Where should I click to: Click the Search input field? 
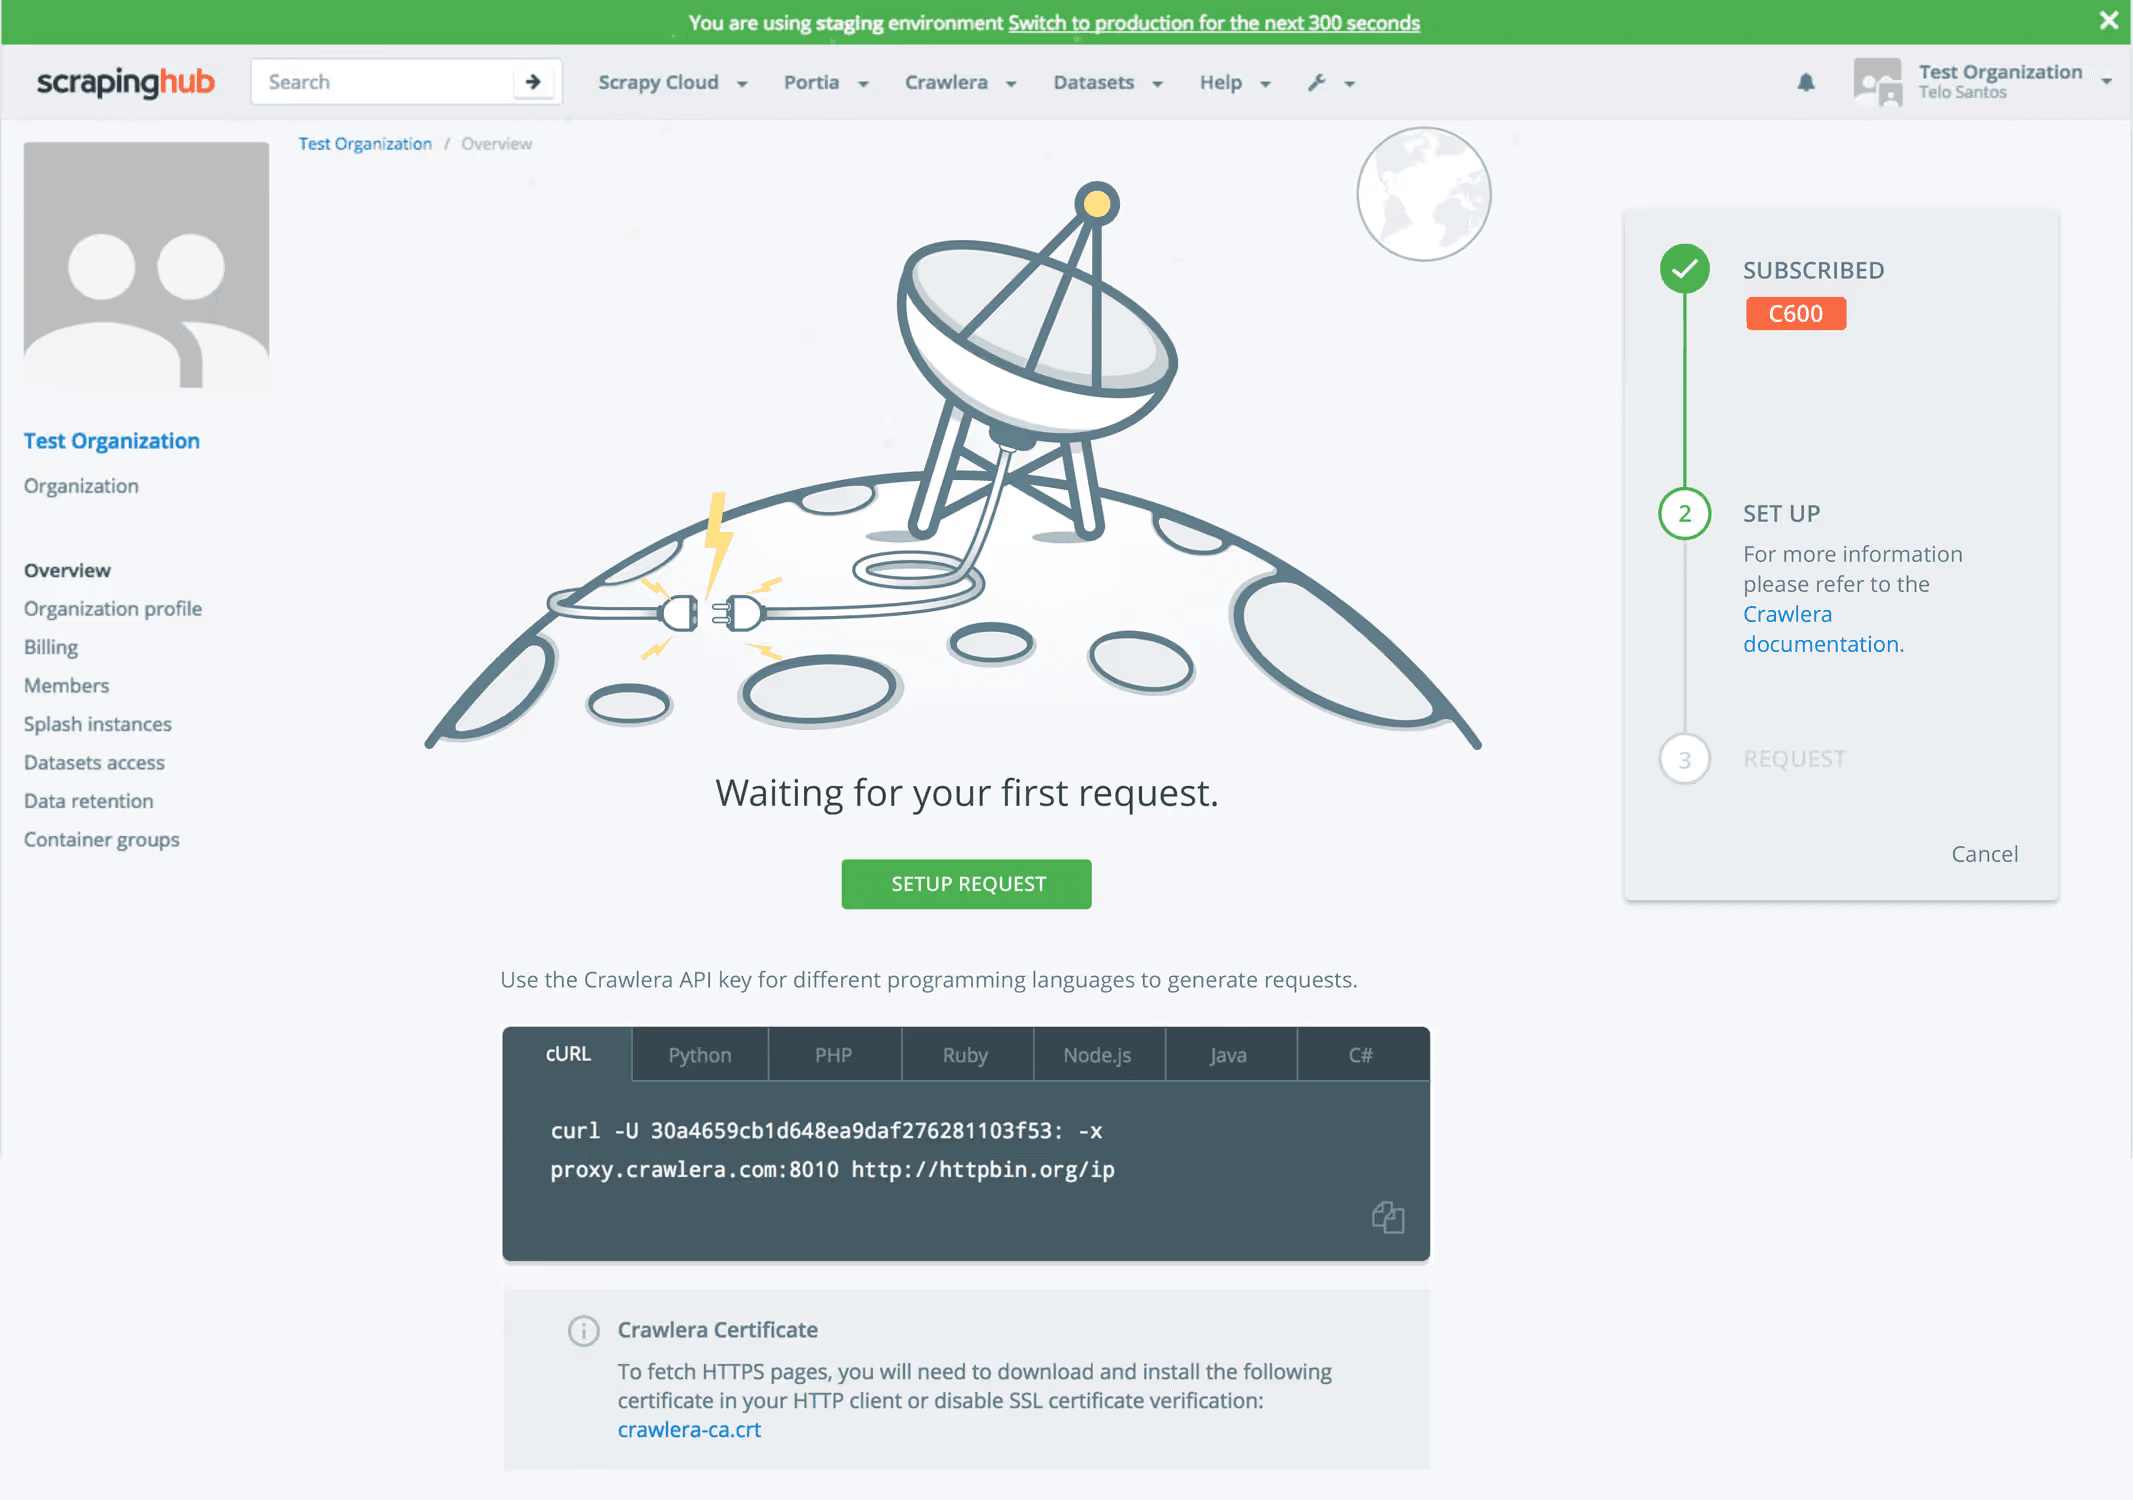[385, 82]
